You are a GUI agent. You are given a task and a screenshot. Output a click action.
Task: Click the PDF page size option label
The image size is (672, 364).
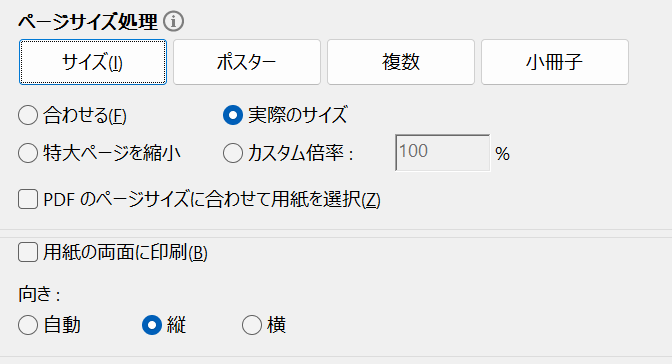(212, 199)
